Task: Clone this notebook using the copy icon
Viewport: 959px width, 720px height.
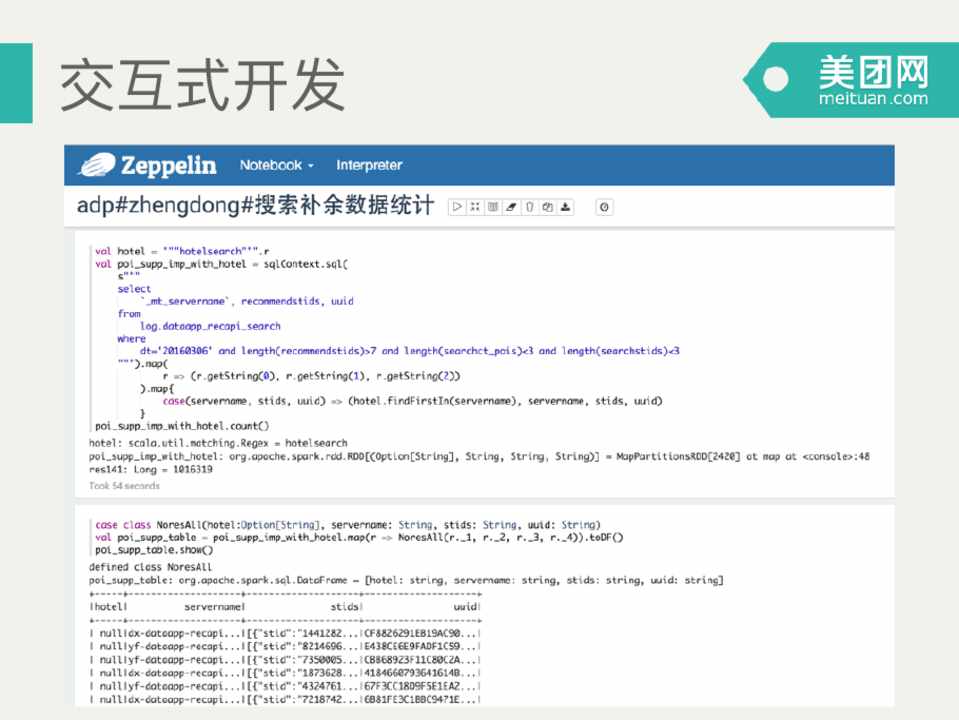Action: pos(547,207)
